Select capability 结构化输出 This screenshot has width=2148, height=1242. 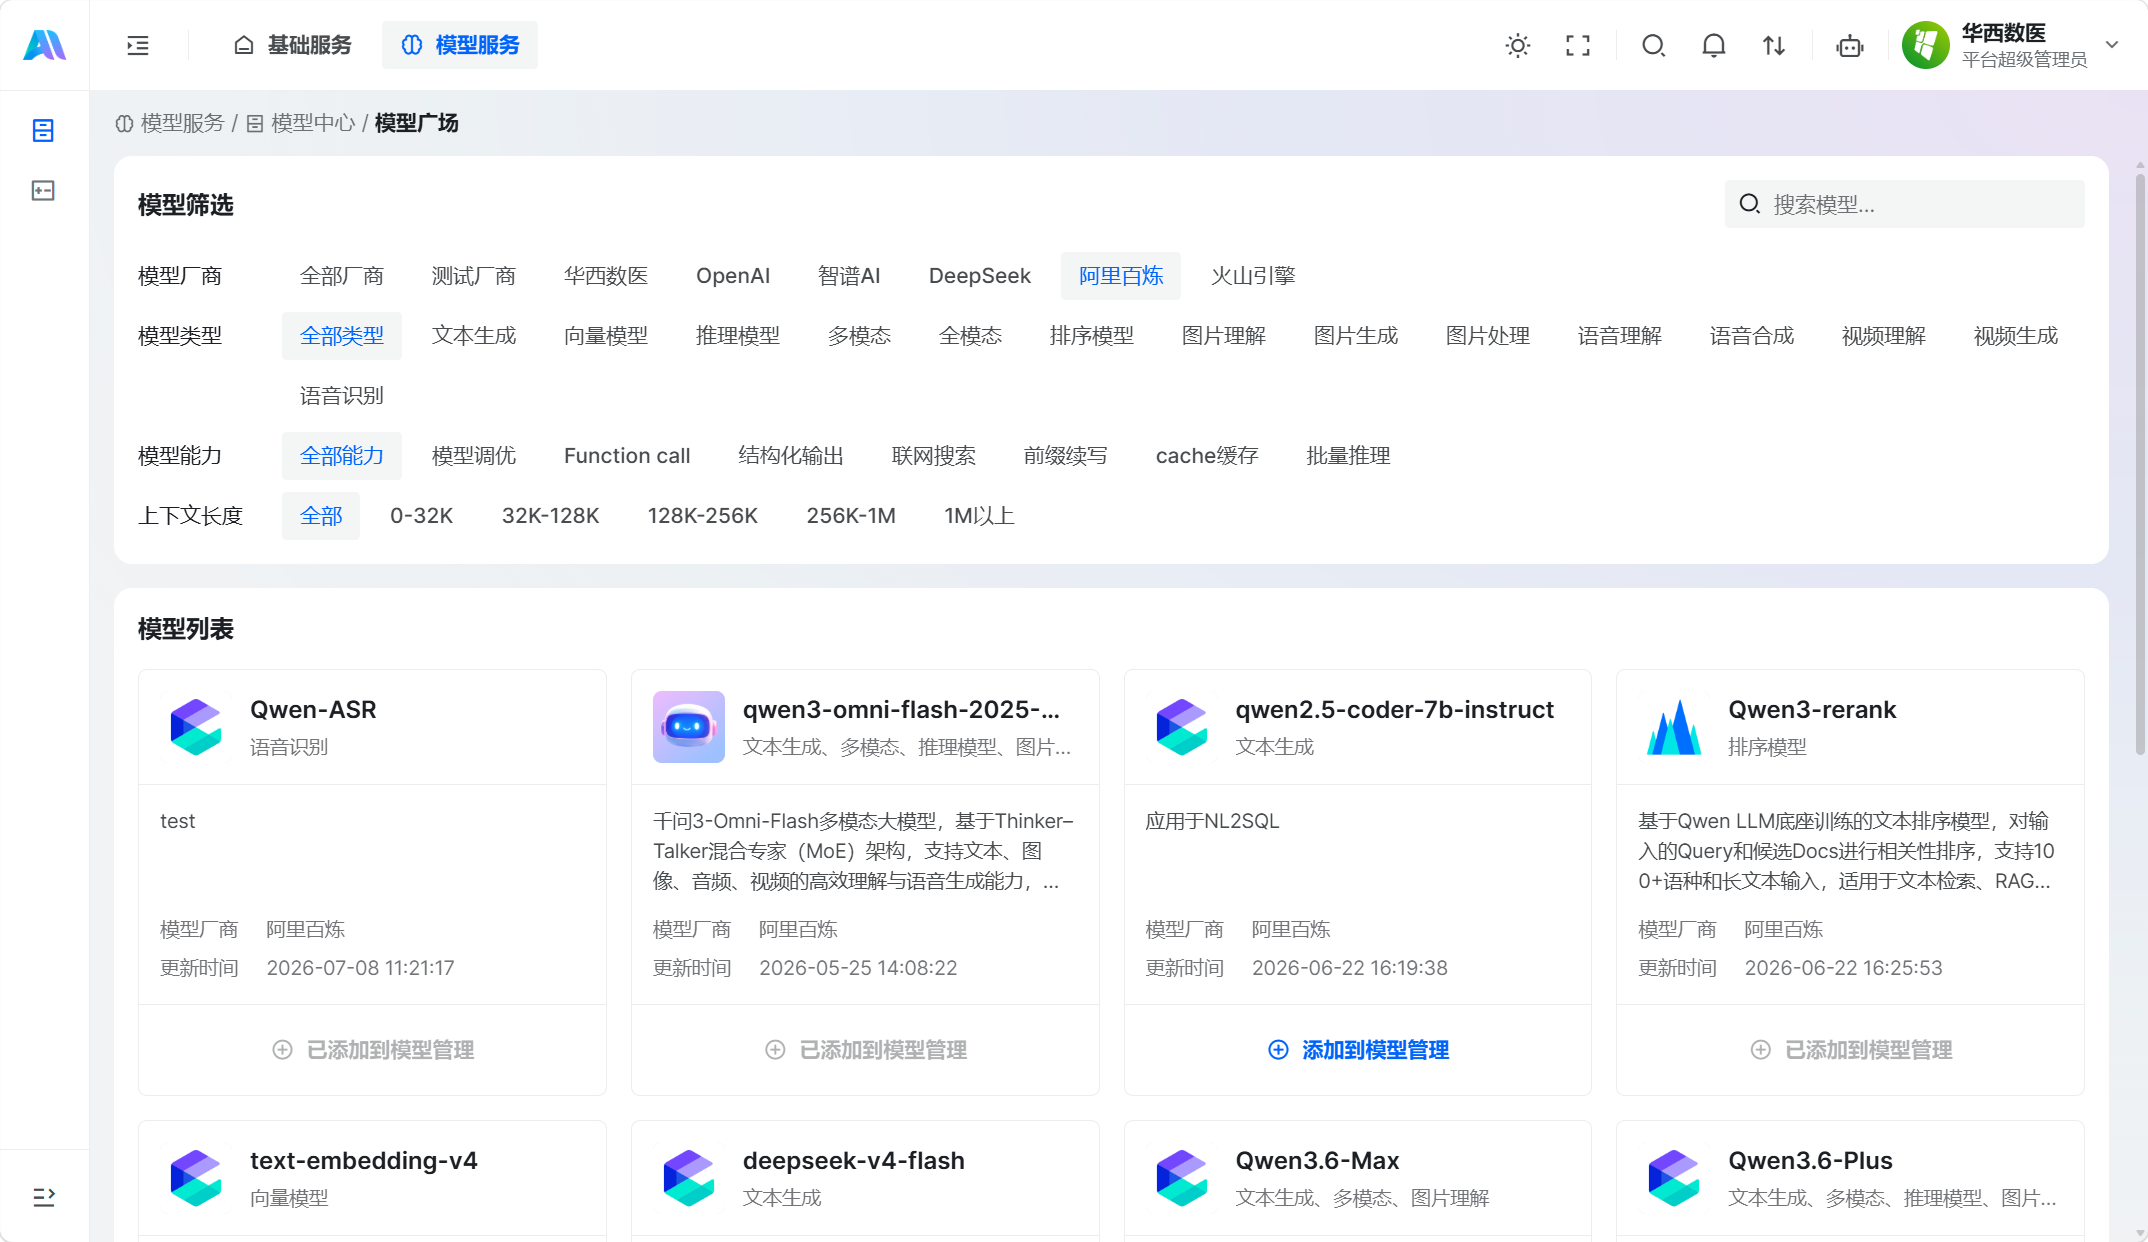tap(791, 456)
